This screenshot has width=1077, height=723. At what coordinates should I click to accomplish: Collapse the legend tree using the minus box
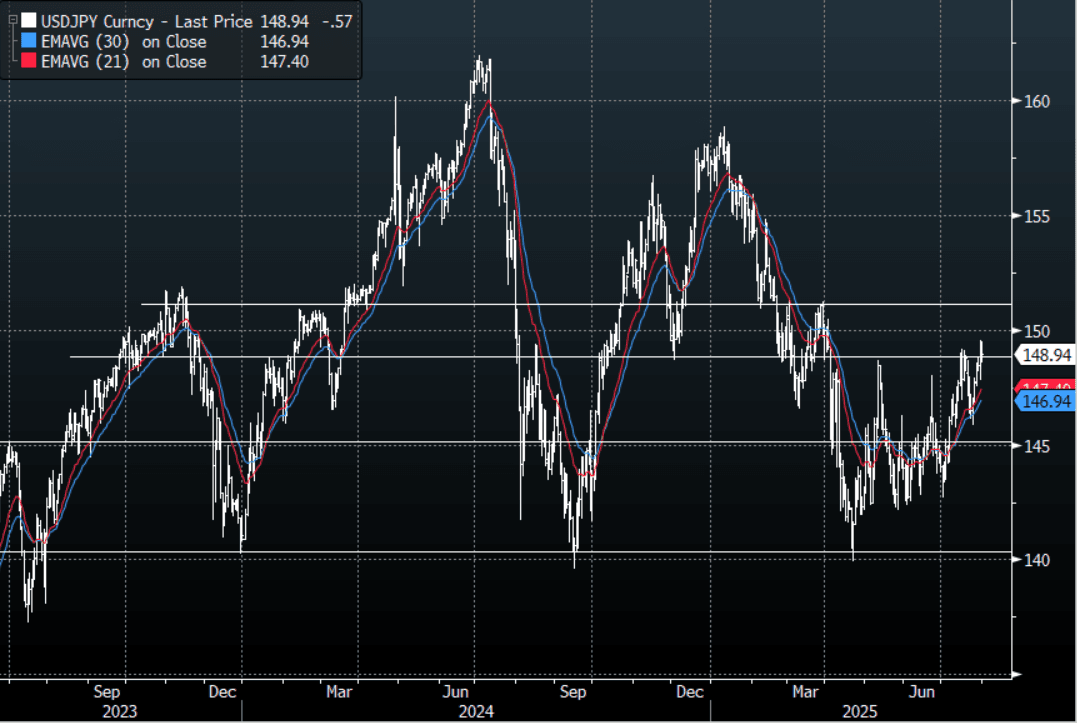click(x=11, y=18)
